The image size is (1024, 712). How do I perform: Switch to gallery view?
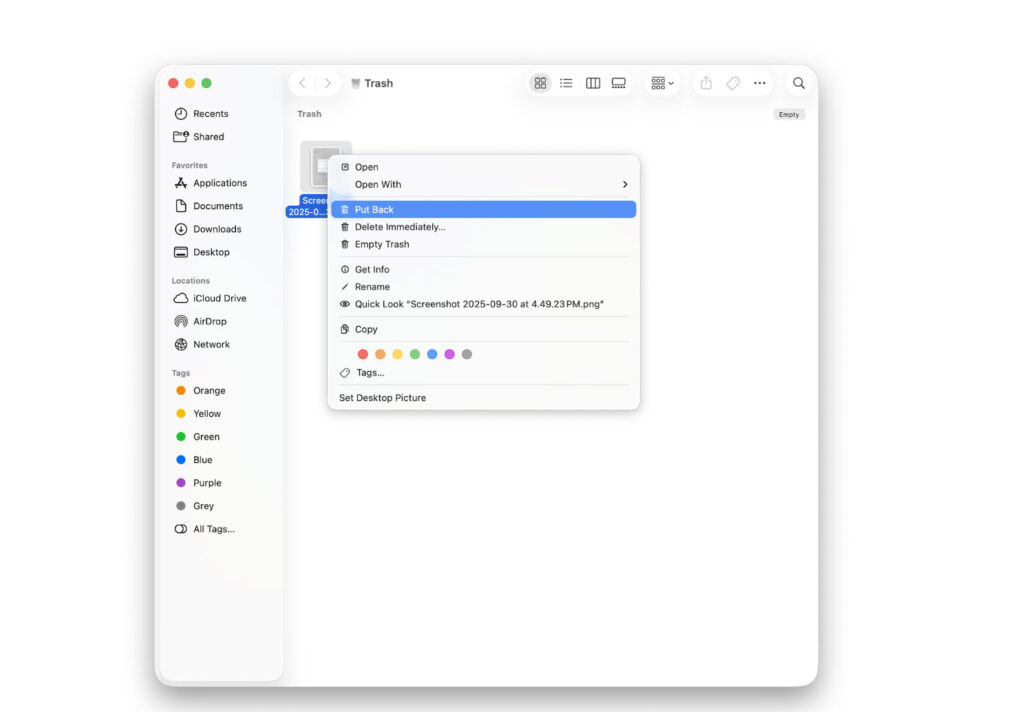click(619, 83)
